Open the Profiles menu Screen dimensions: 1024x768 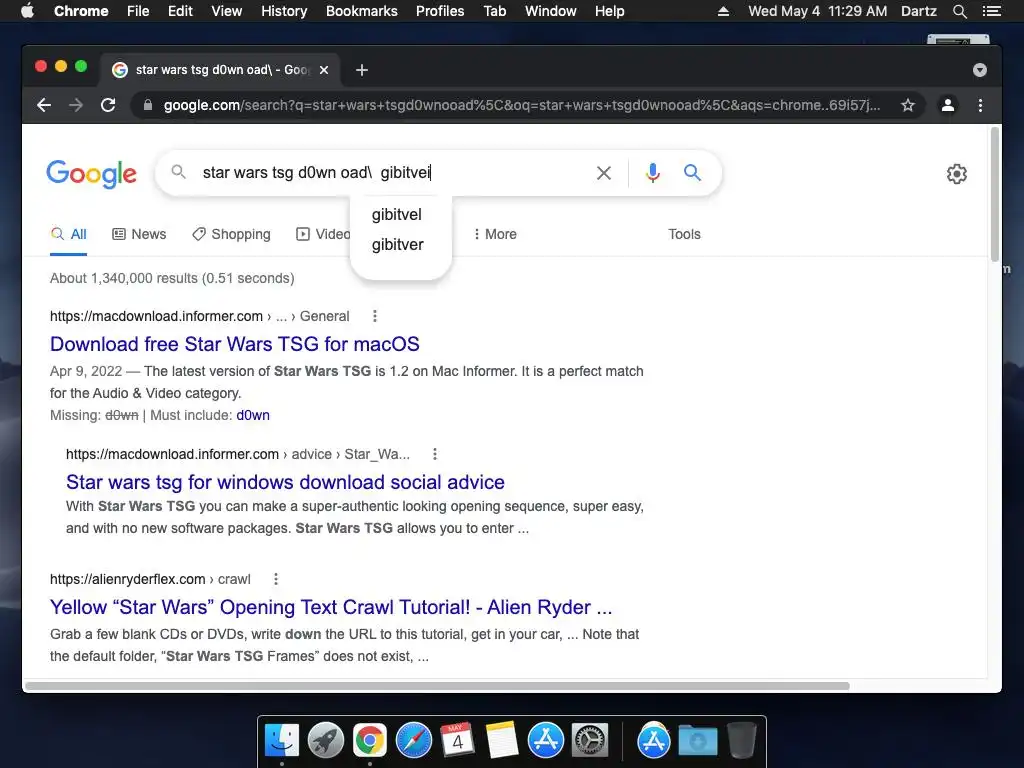tap(440, 11)
